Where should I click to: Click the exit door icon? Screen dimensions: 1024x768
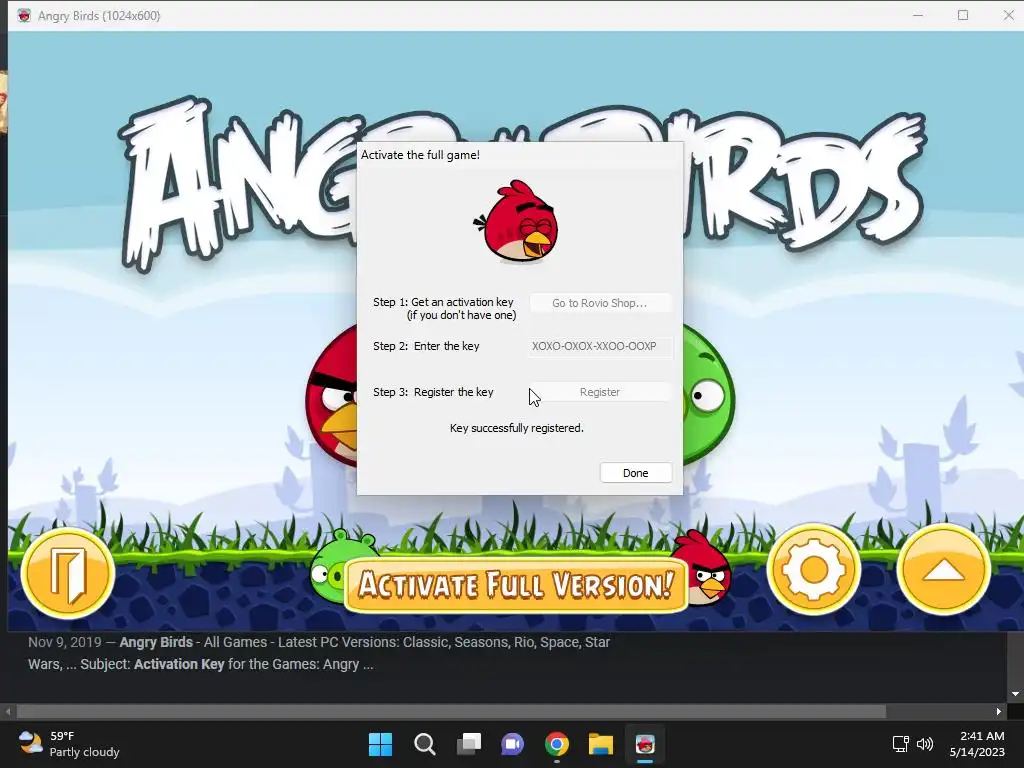[68, 573]
